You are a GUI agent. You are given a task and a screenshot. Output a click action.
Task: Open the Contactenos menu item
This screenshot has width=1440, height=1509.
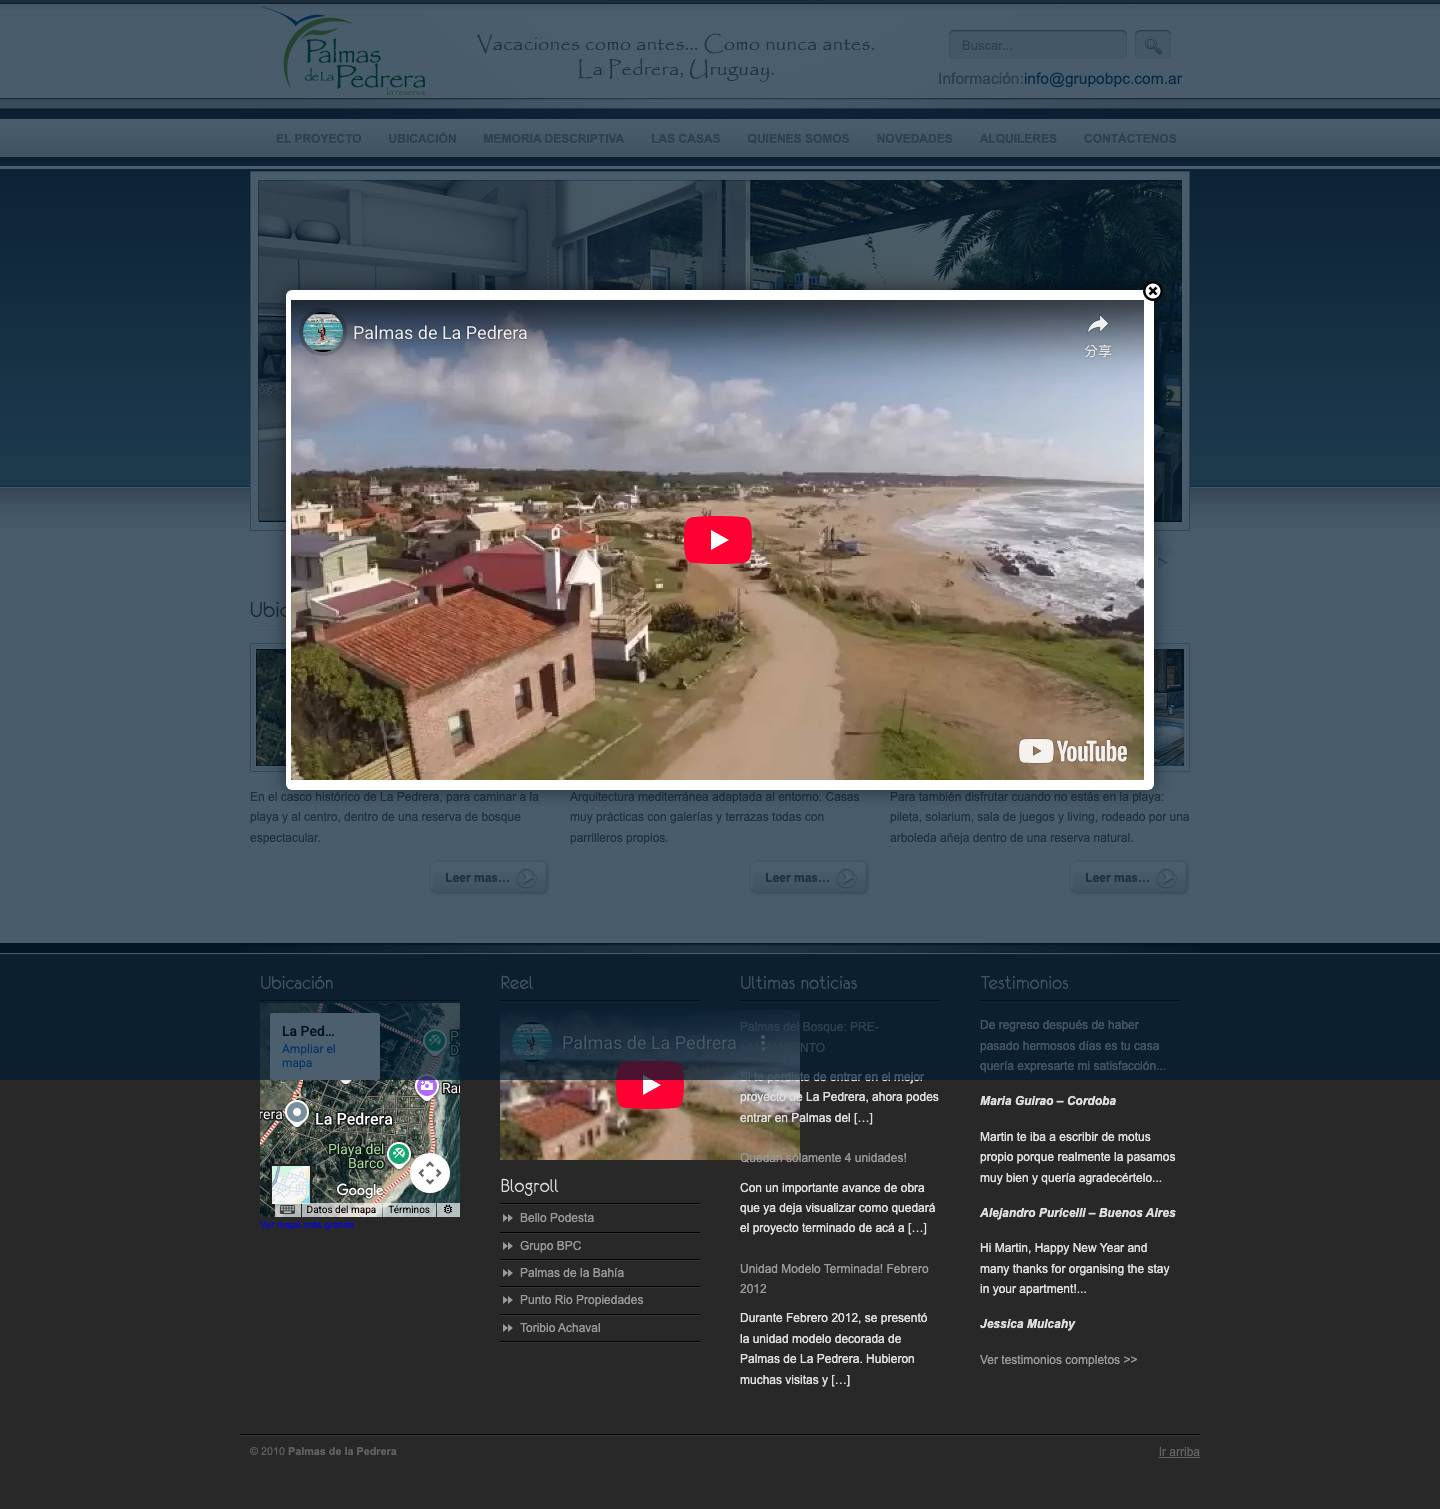(1130, 139)
